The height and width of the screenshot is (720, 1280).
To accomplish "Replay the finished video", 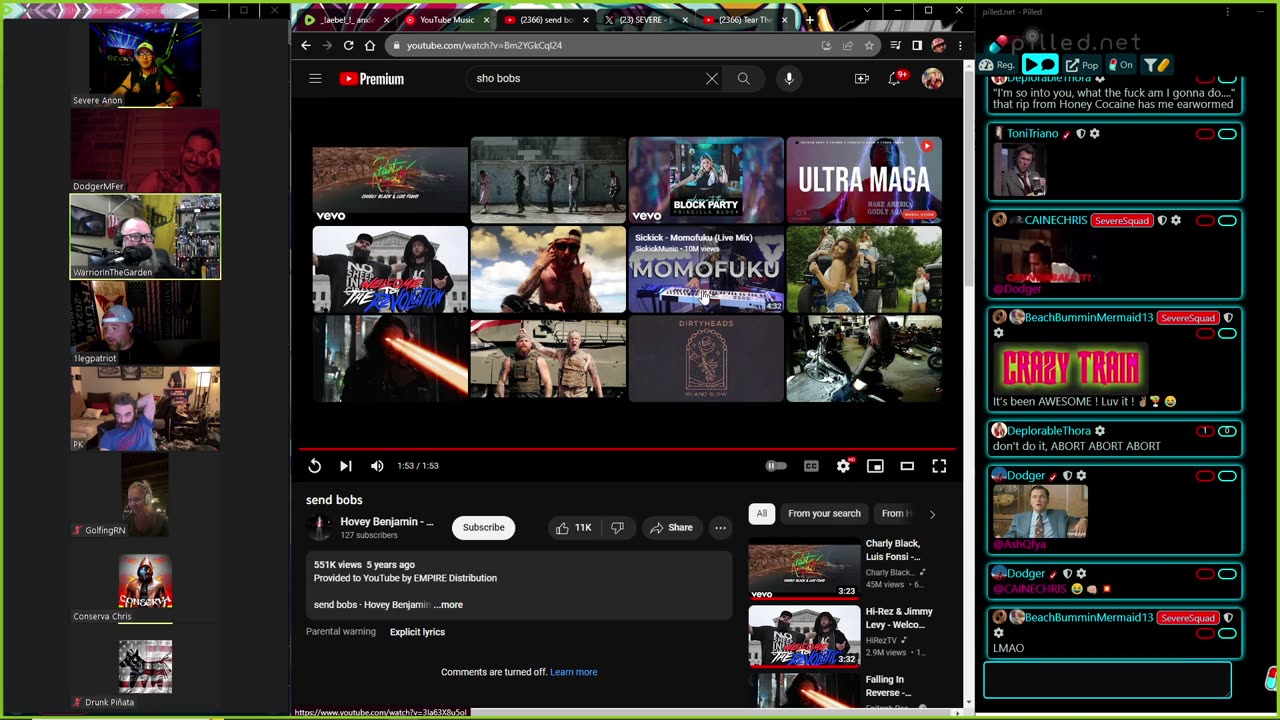I will (x=314, y=466).
